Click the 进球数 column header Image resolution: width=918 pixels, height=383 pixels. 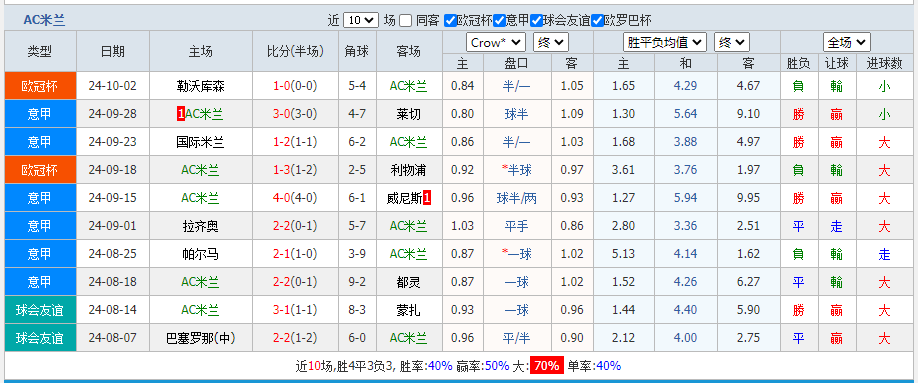pyautogui.click(x=884, y=63)
